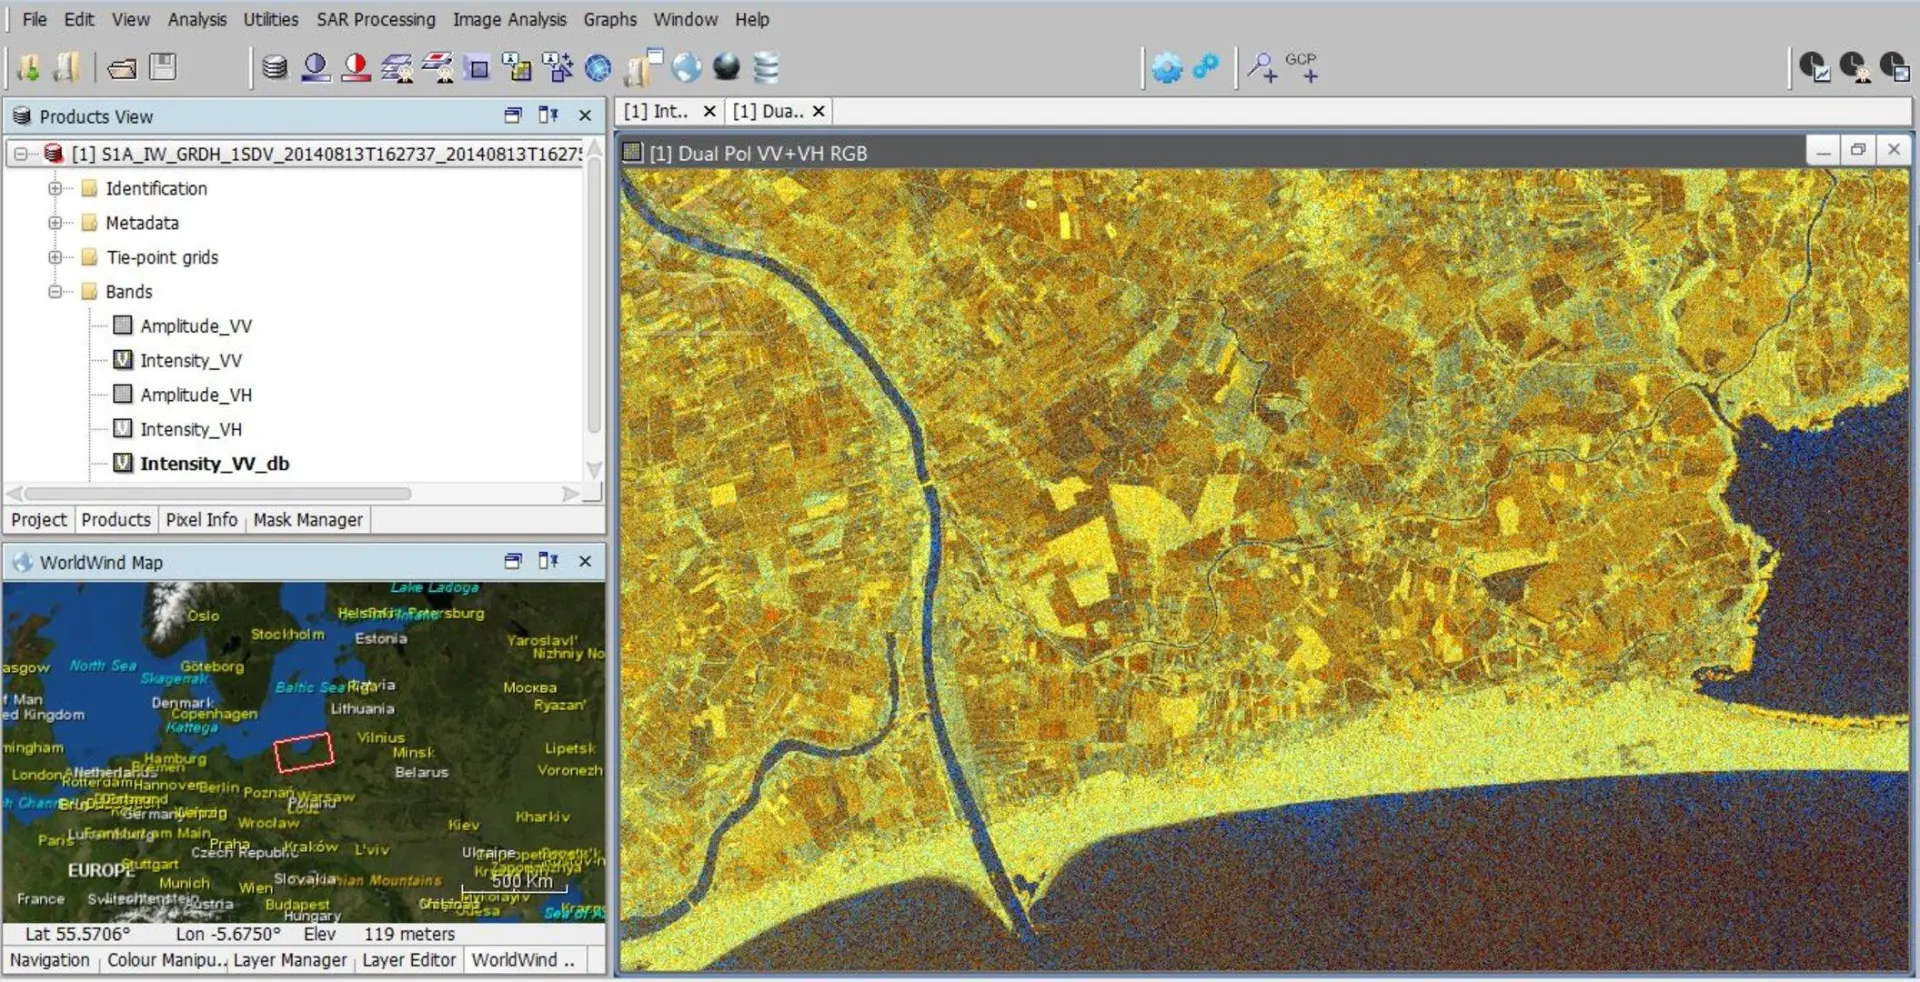Click the Products View horizontal scrollbar

tap(218, 494)
